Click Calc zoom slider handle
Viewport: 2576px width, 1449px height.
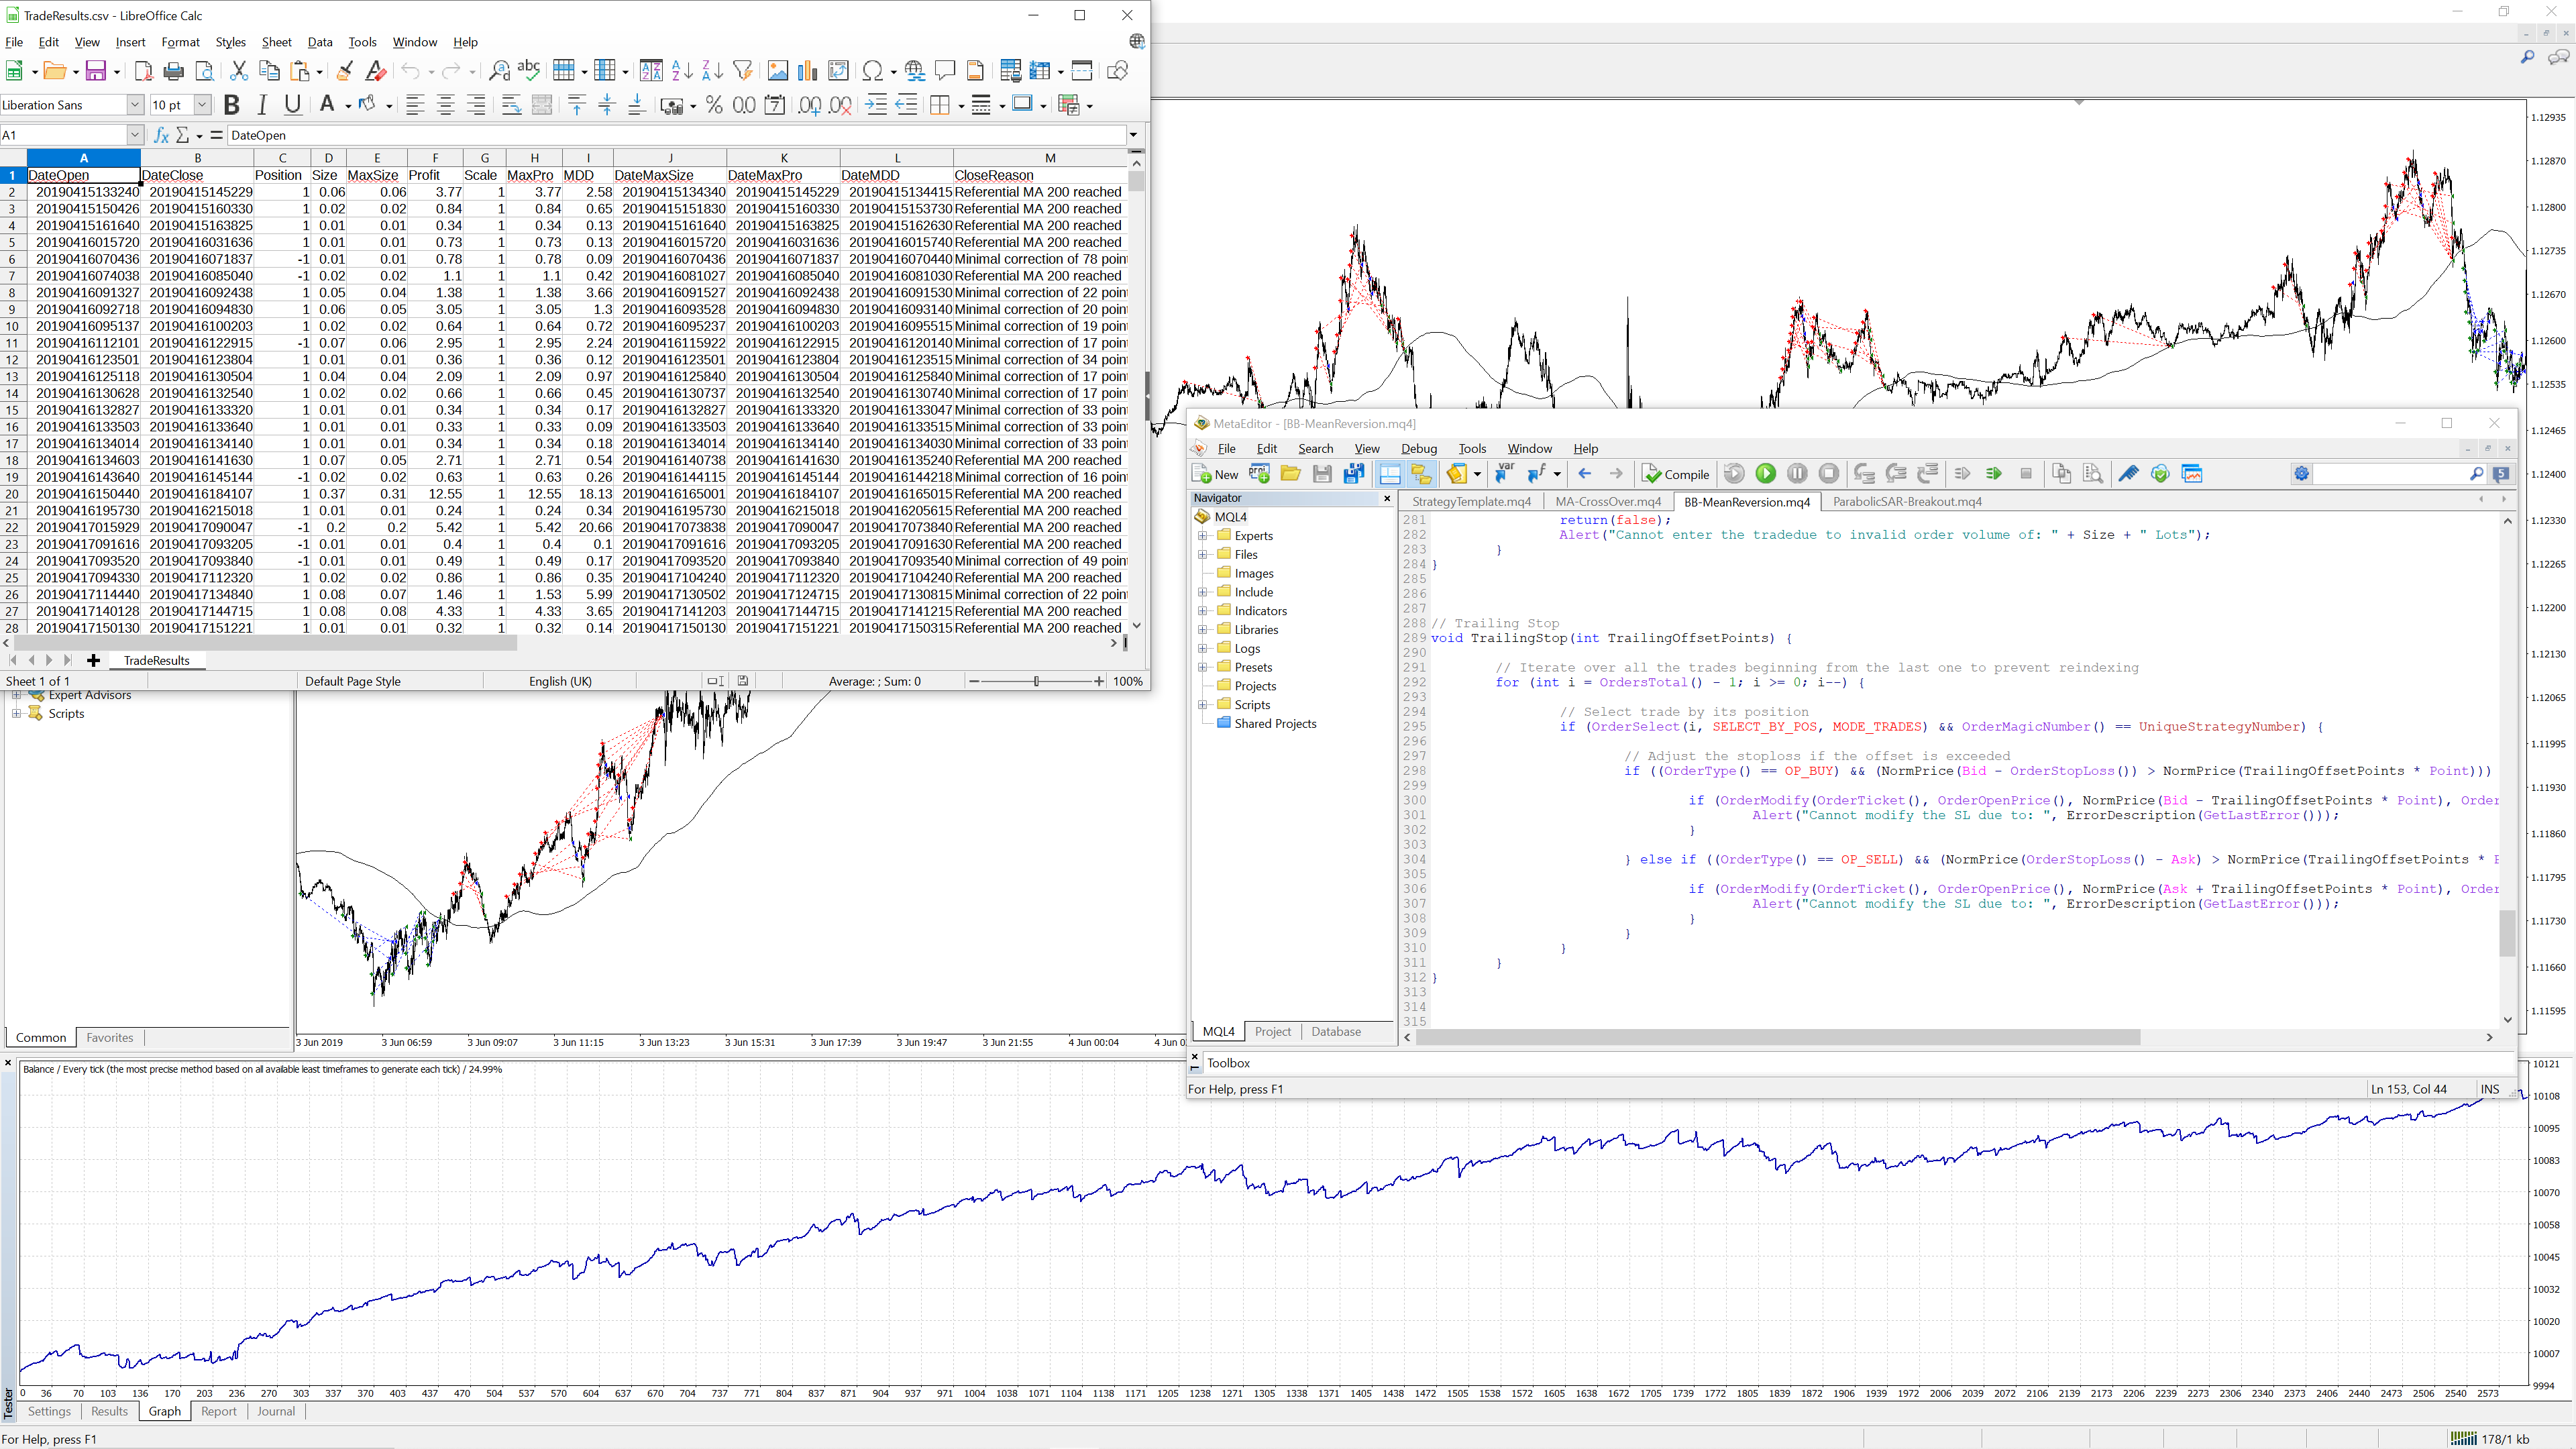pos(1036,681)
